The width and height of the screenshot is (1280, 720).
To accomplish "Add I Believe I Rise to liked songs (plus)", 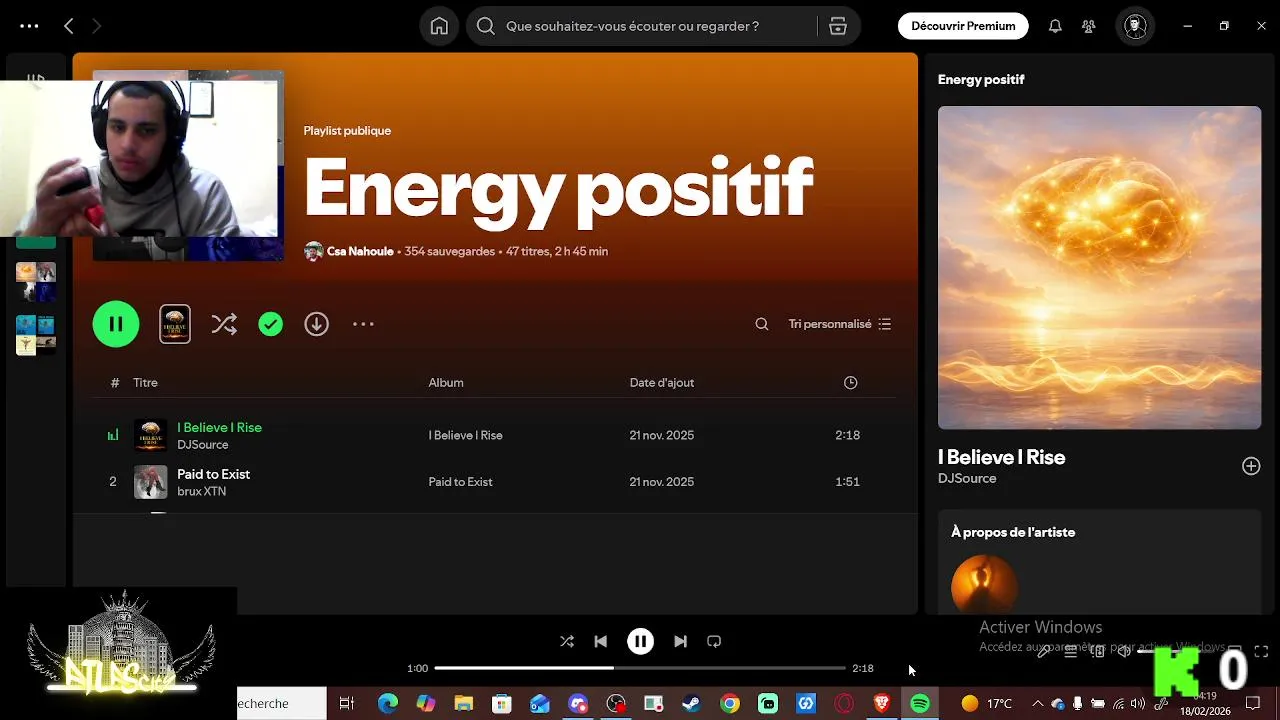I will click(x=1251, y=466).
